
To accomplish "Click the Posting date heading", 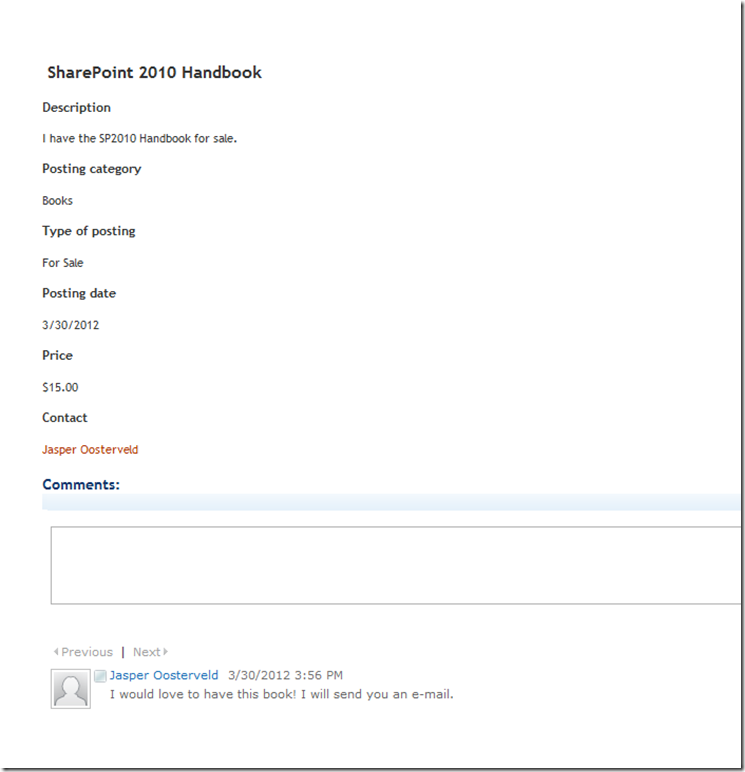I will click(79, 293).
